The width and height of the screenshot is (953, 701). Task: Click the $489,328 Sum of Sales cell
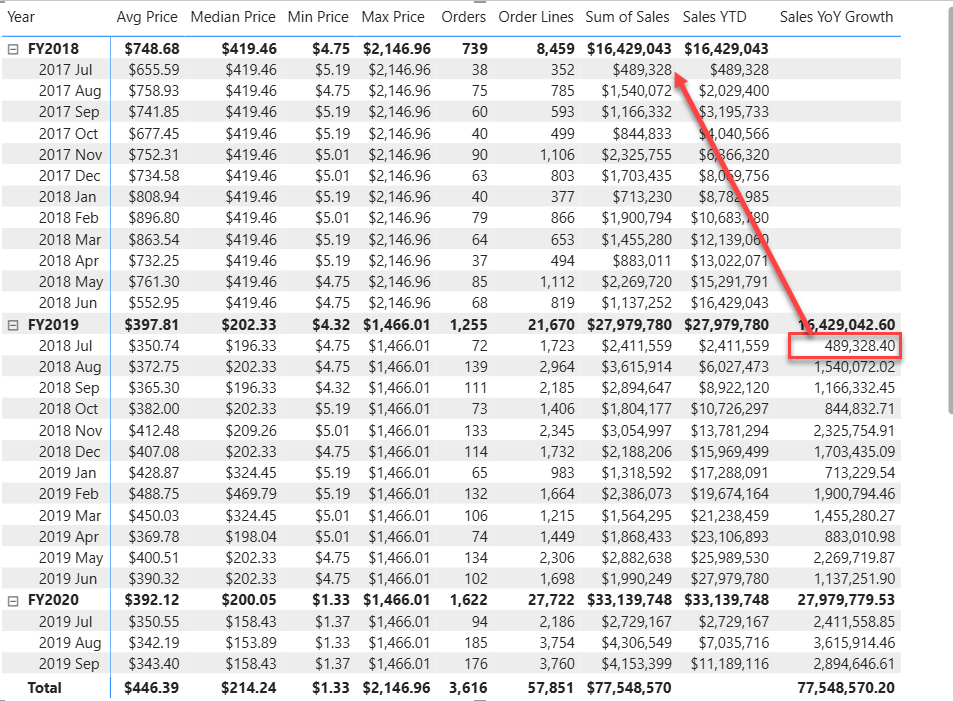coord(642,70)
